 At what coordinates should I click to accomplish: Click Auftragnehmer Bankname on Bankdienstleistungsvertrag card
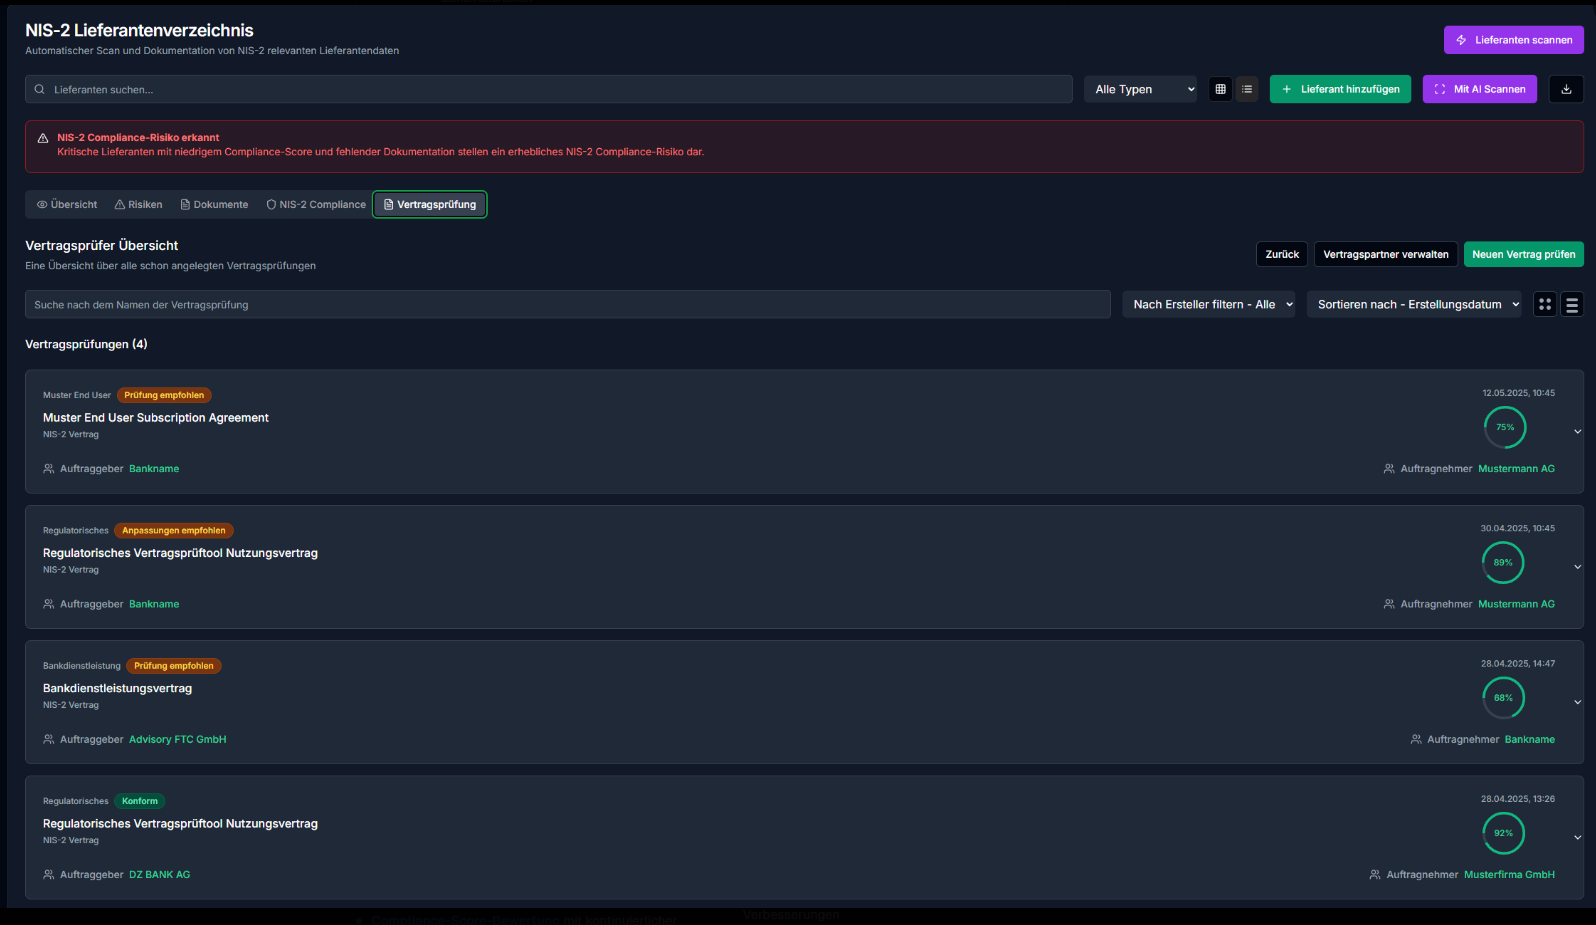(1529, 739)
